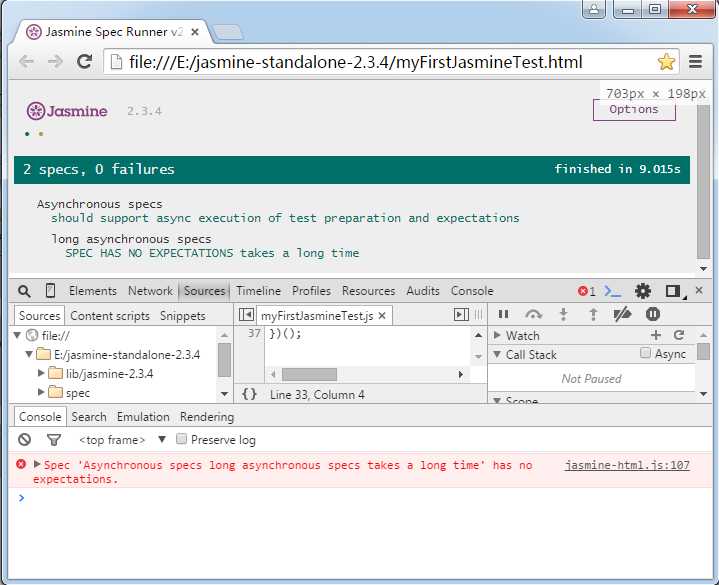Go back with browser back arrow

[x=27, y=61]
